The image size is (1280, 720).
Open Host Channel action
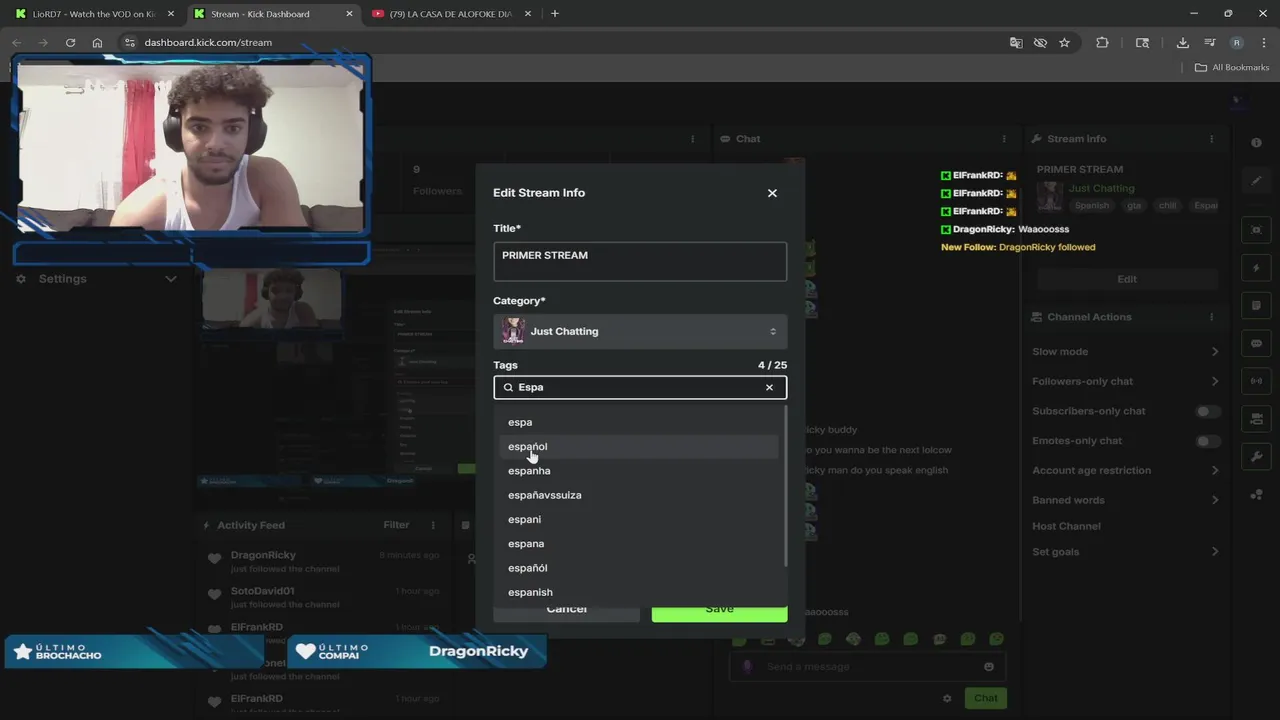tap(1066, 526)
